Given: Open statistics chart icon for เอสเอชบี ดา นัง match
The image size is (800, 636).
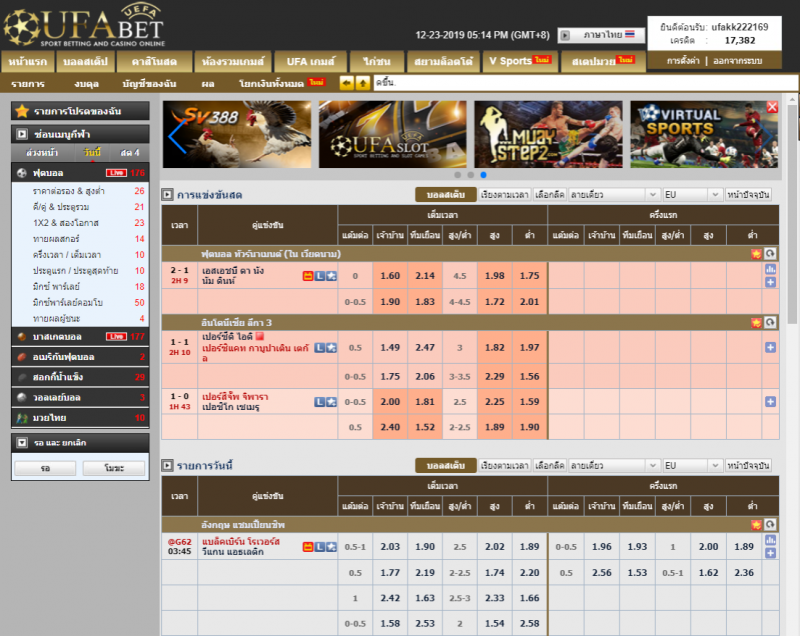Looking at the screenshot, I should click(770, 269).
